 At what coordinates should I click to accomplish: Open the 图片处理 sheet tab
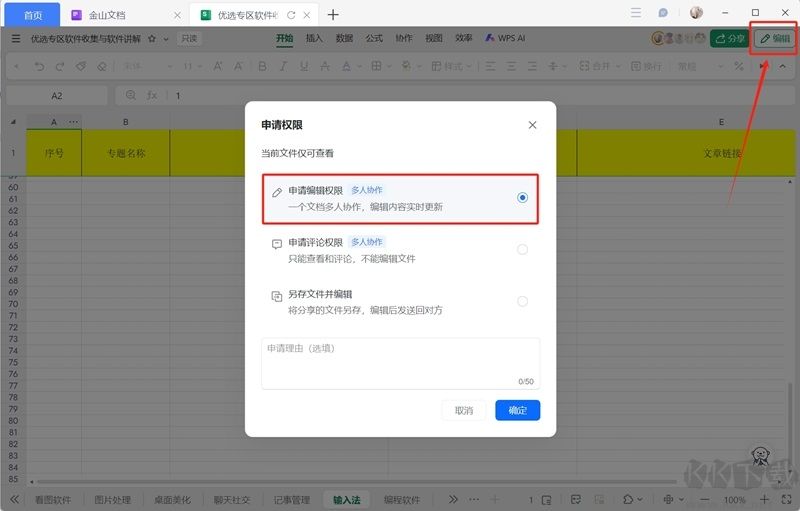[112, 500]
